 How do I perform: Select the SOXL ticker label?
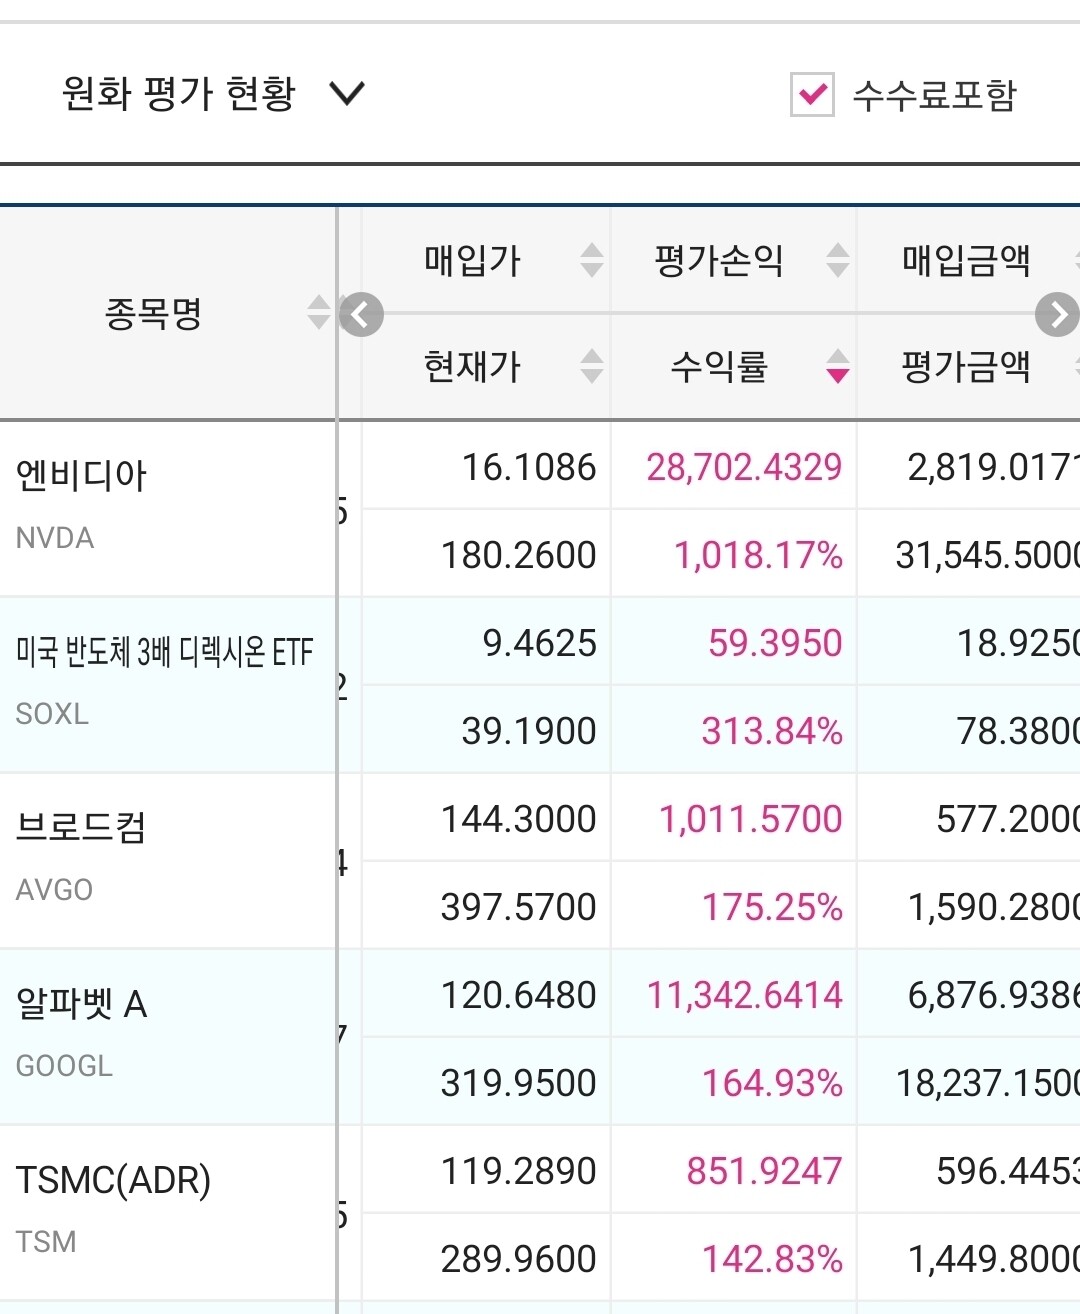point(52,714)
